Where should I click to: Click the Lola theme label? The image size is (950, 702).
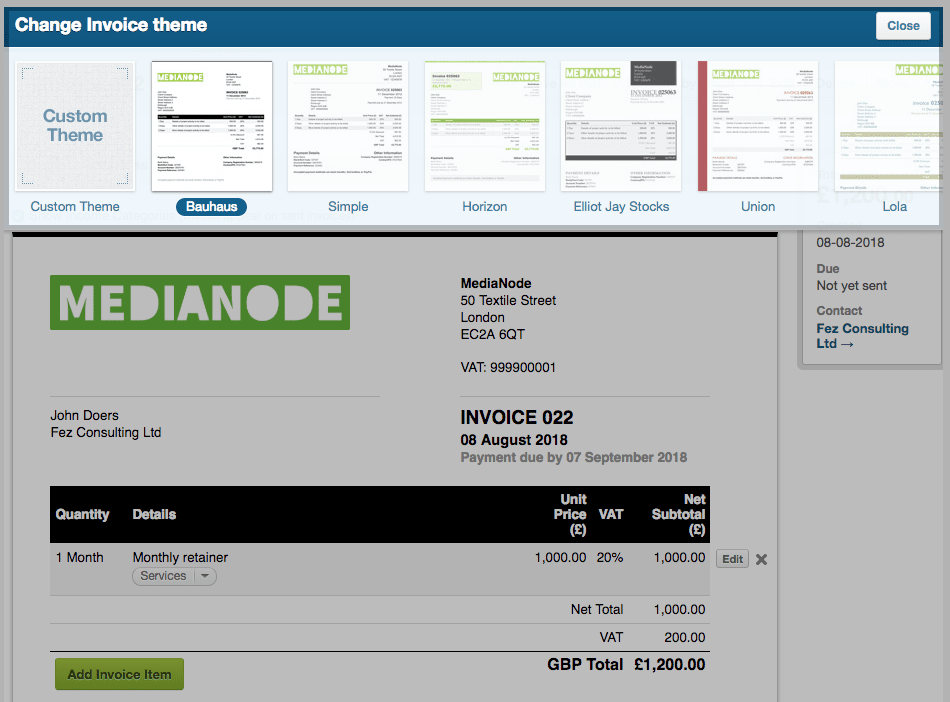894,207
